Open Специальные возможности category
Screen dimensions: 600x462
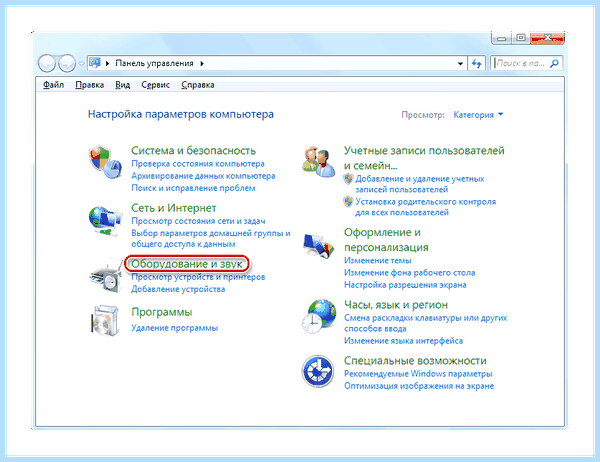point(415,361)
